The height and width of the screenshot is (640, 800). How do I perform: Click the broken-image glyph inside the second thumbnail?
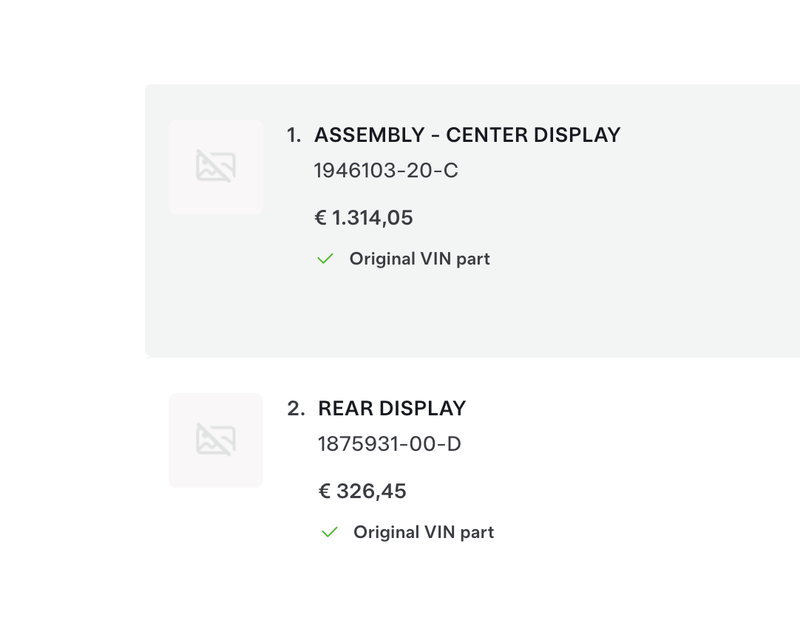217,441
